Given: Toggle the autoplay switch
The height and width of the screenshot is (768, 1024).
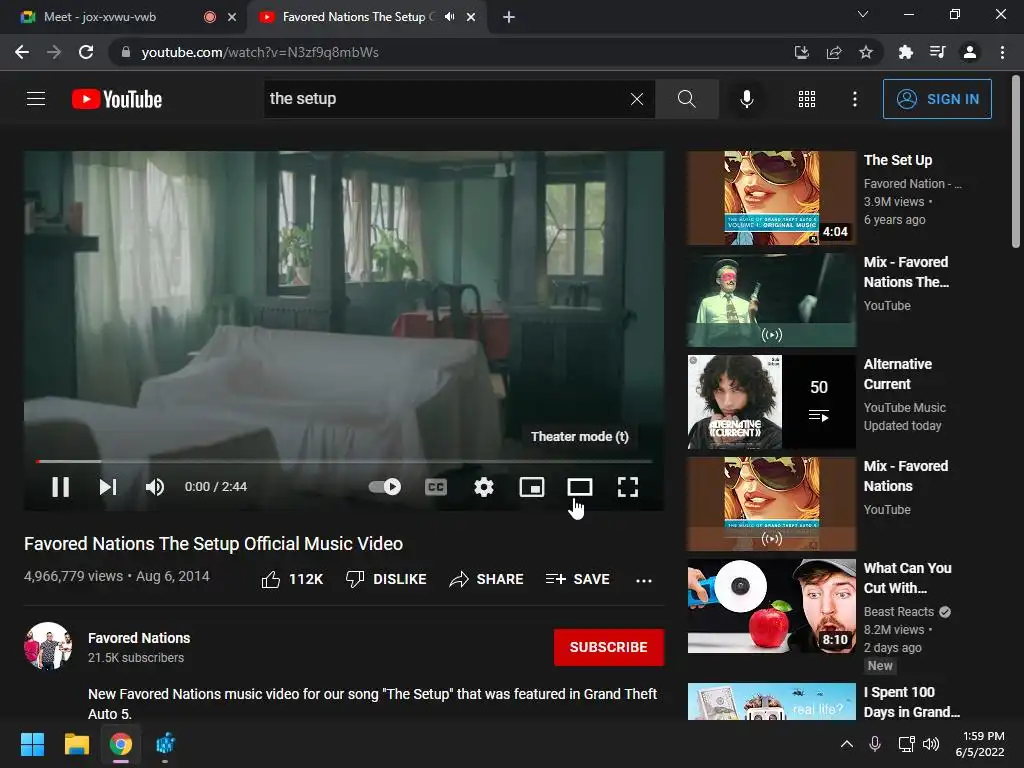Looking at the screenshot, I should (x=385, y=487).
